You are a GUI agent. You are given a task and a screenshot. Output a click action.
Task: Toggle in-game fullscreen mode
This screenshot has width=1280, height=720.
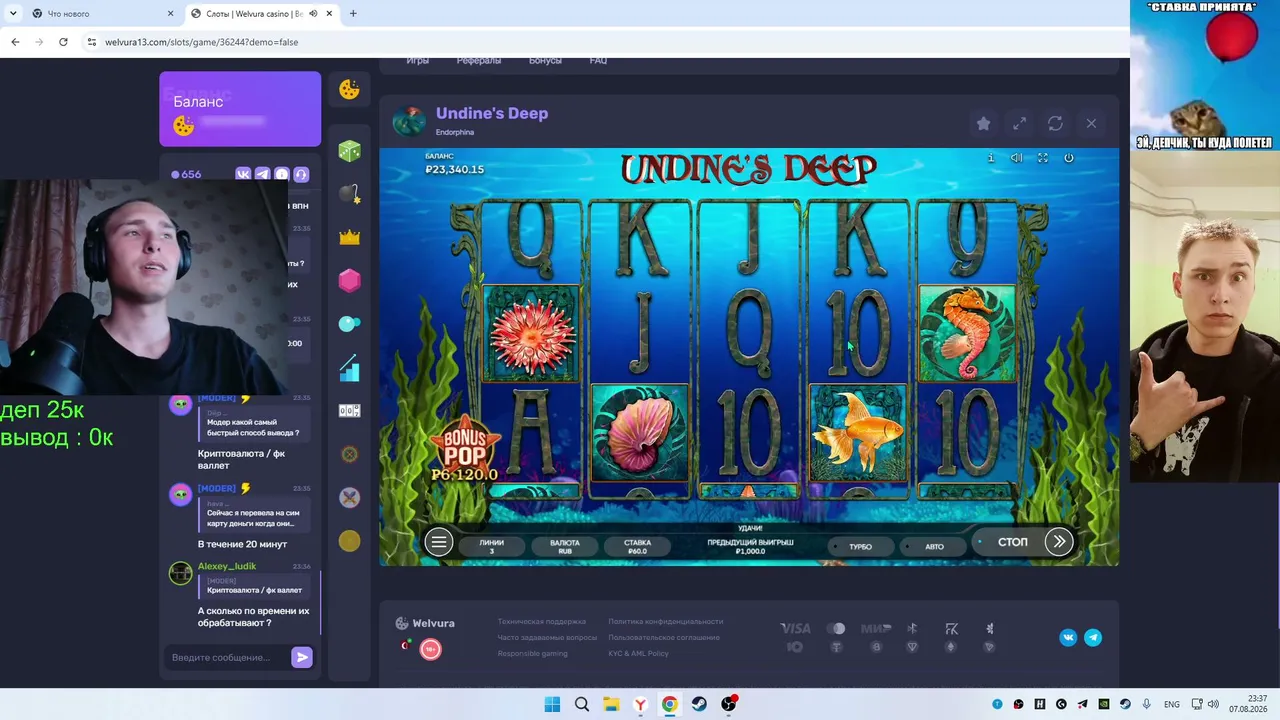click(x=1042, y=158)
